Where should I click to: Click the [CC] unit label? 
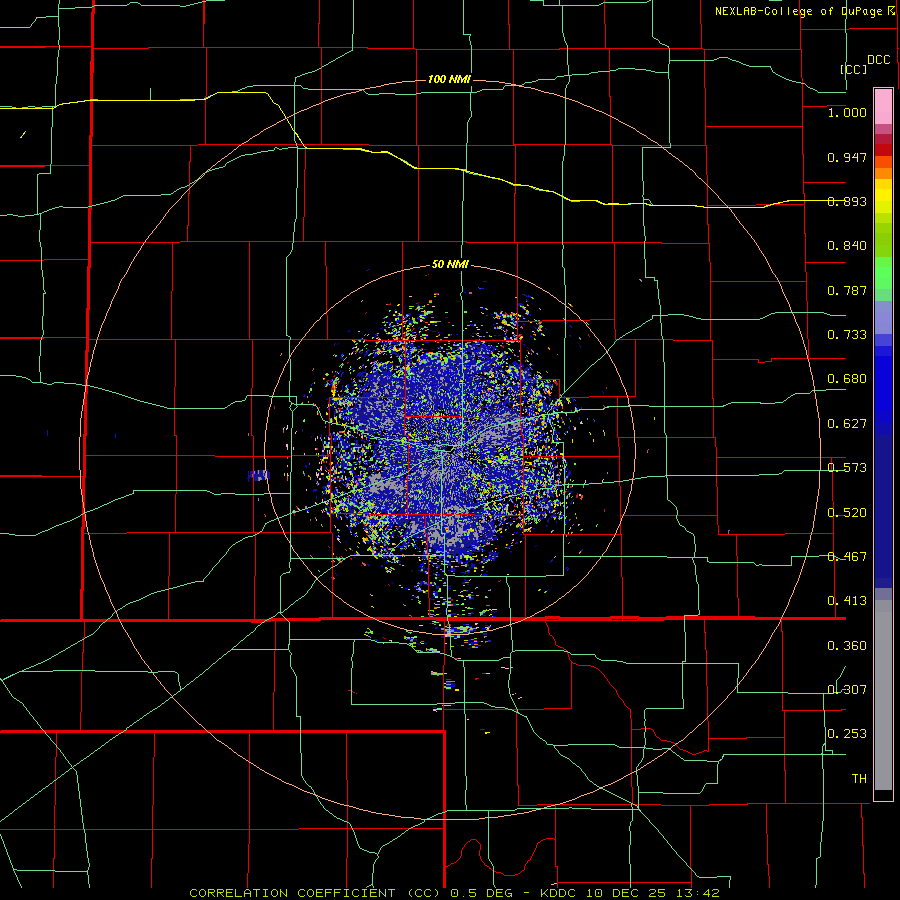click(854, 69)
